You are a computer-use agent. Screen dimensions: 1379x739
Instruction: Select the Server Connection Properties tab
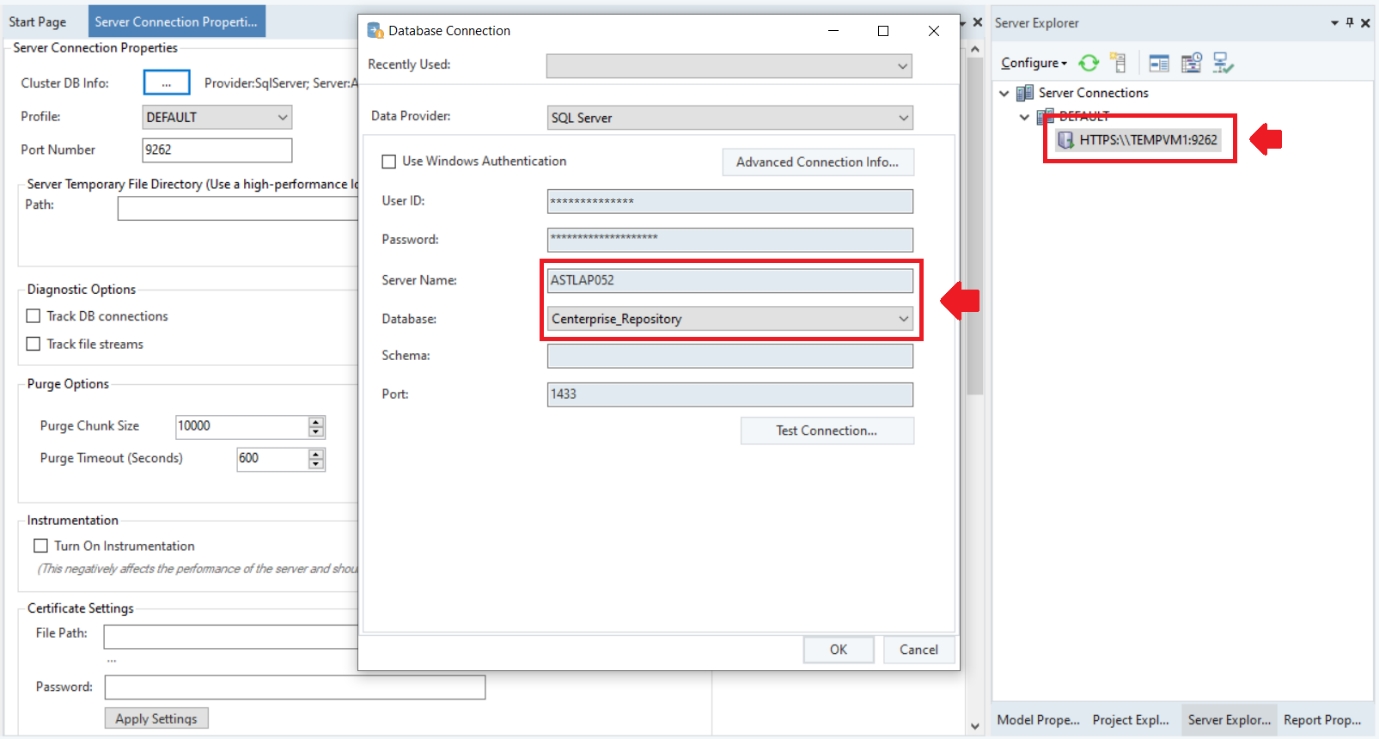[177, 22]
